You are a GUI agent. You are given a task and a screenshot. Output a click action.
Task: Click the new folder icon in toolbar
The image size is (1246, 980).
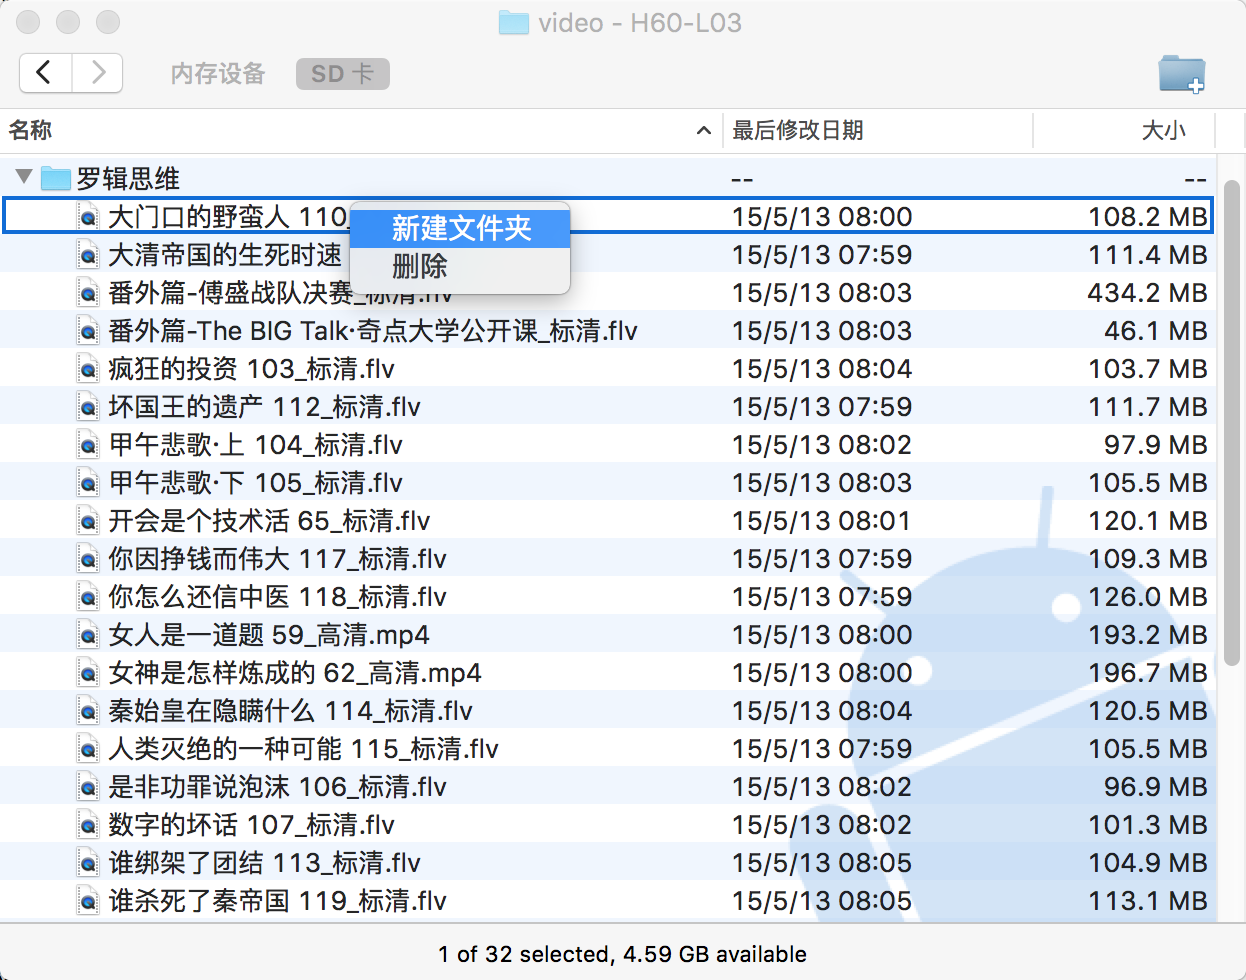click(1181, 74)
